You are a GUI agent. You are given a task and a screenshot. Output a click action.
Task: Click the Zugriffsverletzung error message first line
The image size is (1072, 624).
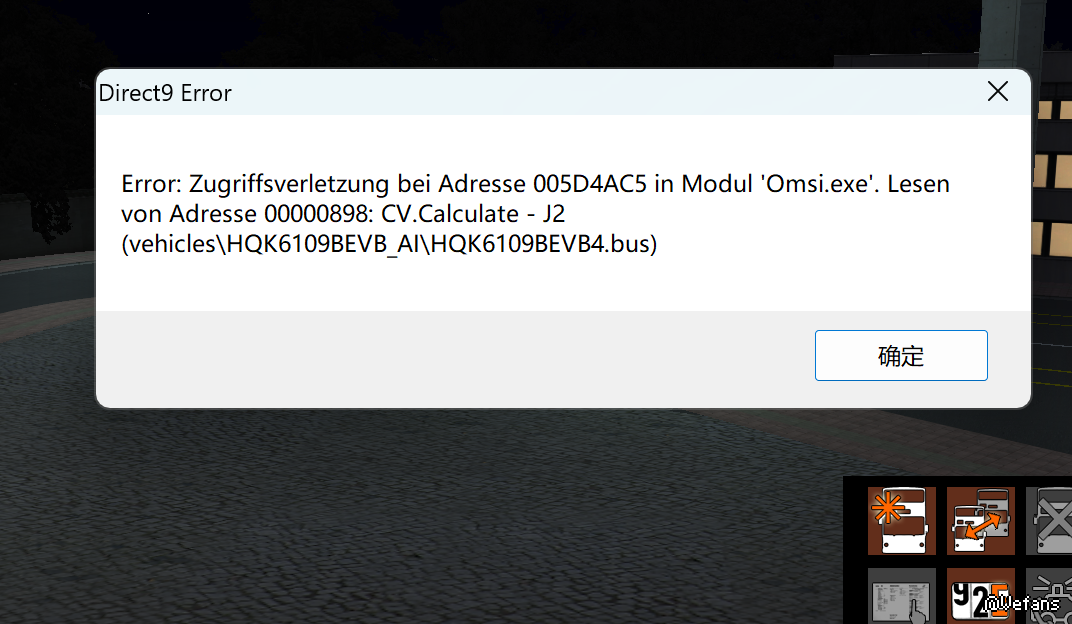(x=535, y=184)
